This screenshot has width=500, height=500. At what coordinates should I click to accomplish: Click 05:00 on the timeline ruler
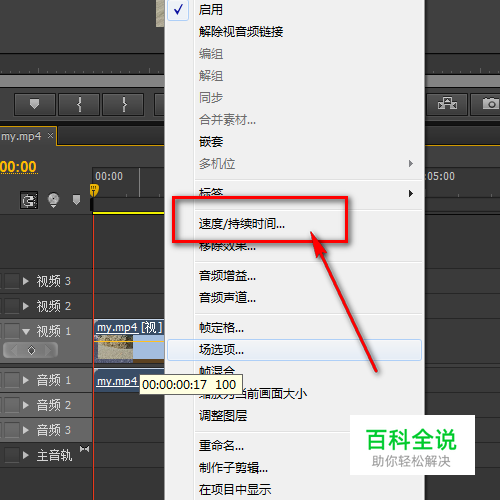440,176
